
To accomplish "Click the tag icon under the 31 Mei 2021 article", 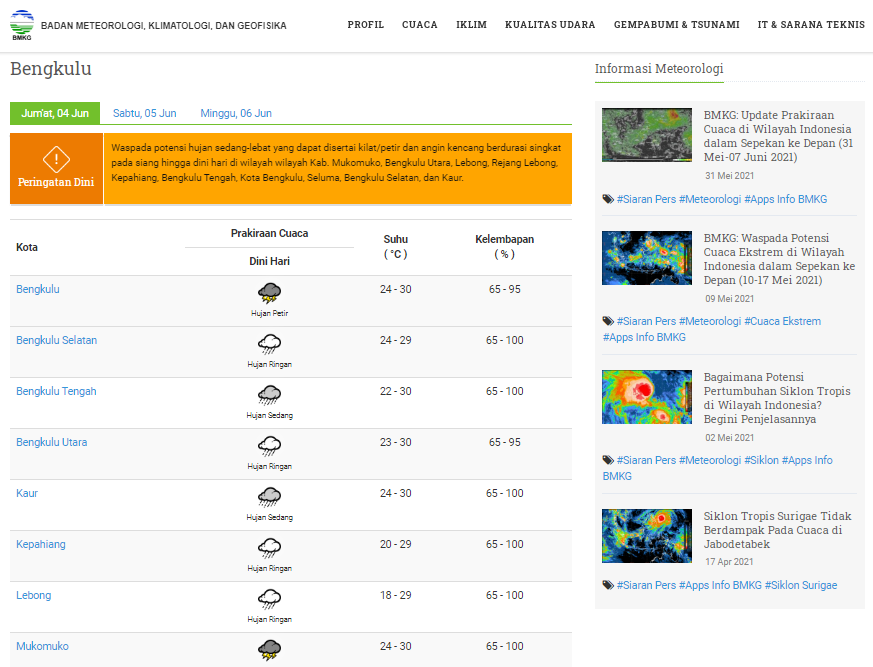I will [x=608, y=199].
